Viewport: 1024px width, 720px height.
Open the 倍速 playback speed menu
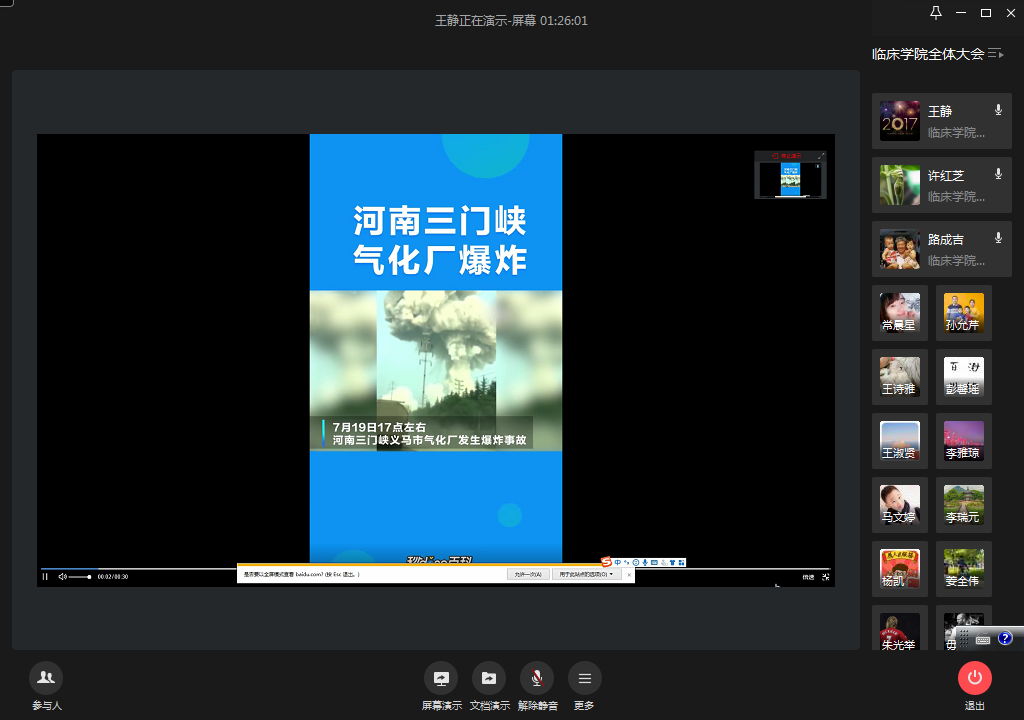[x=807, y=577]
